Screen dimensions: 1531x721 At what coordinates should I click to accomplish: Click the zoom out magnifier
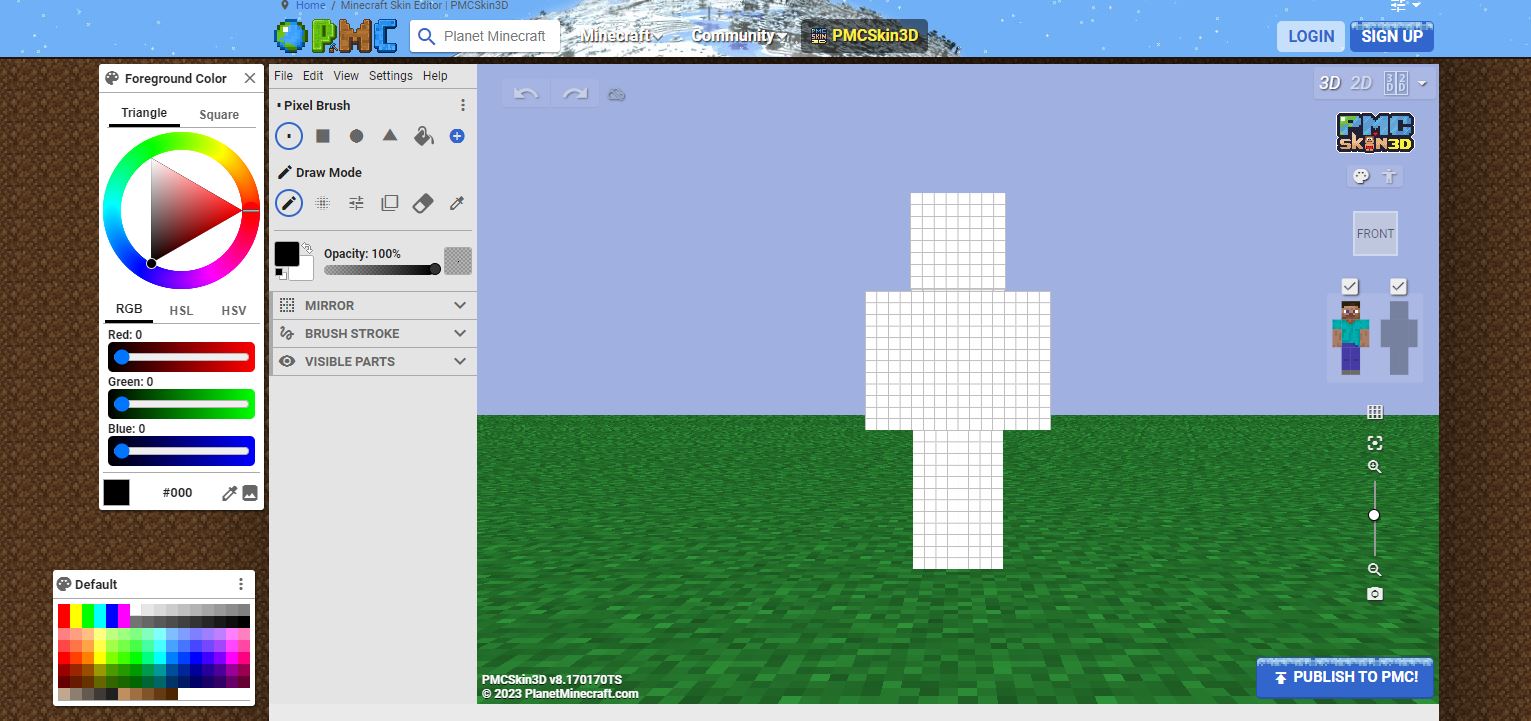pyautogui.click(x=1375, y=570)
